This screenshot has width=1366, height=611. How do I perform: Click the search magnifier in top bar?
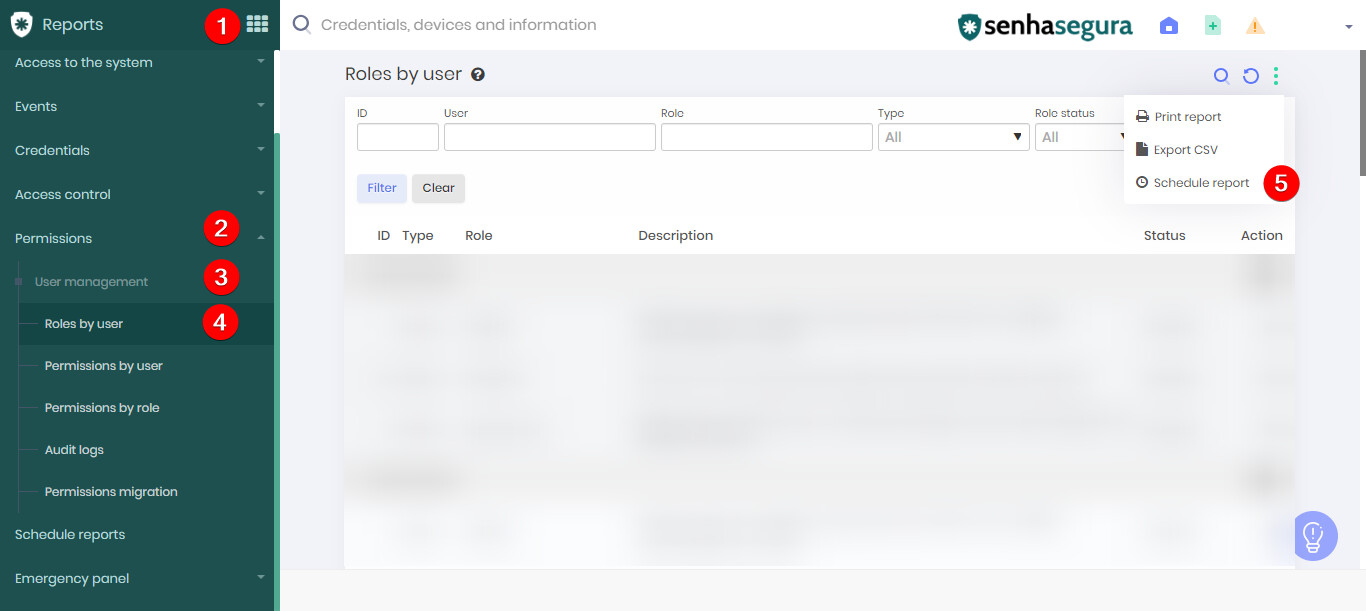(301, 25)
